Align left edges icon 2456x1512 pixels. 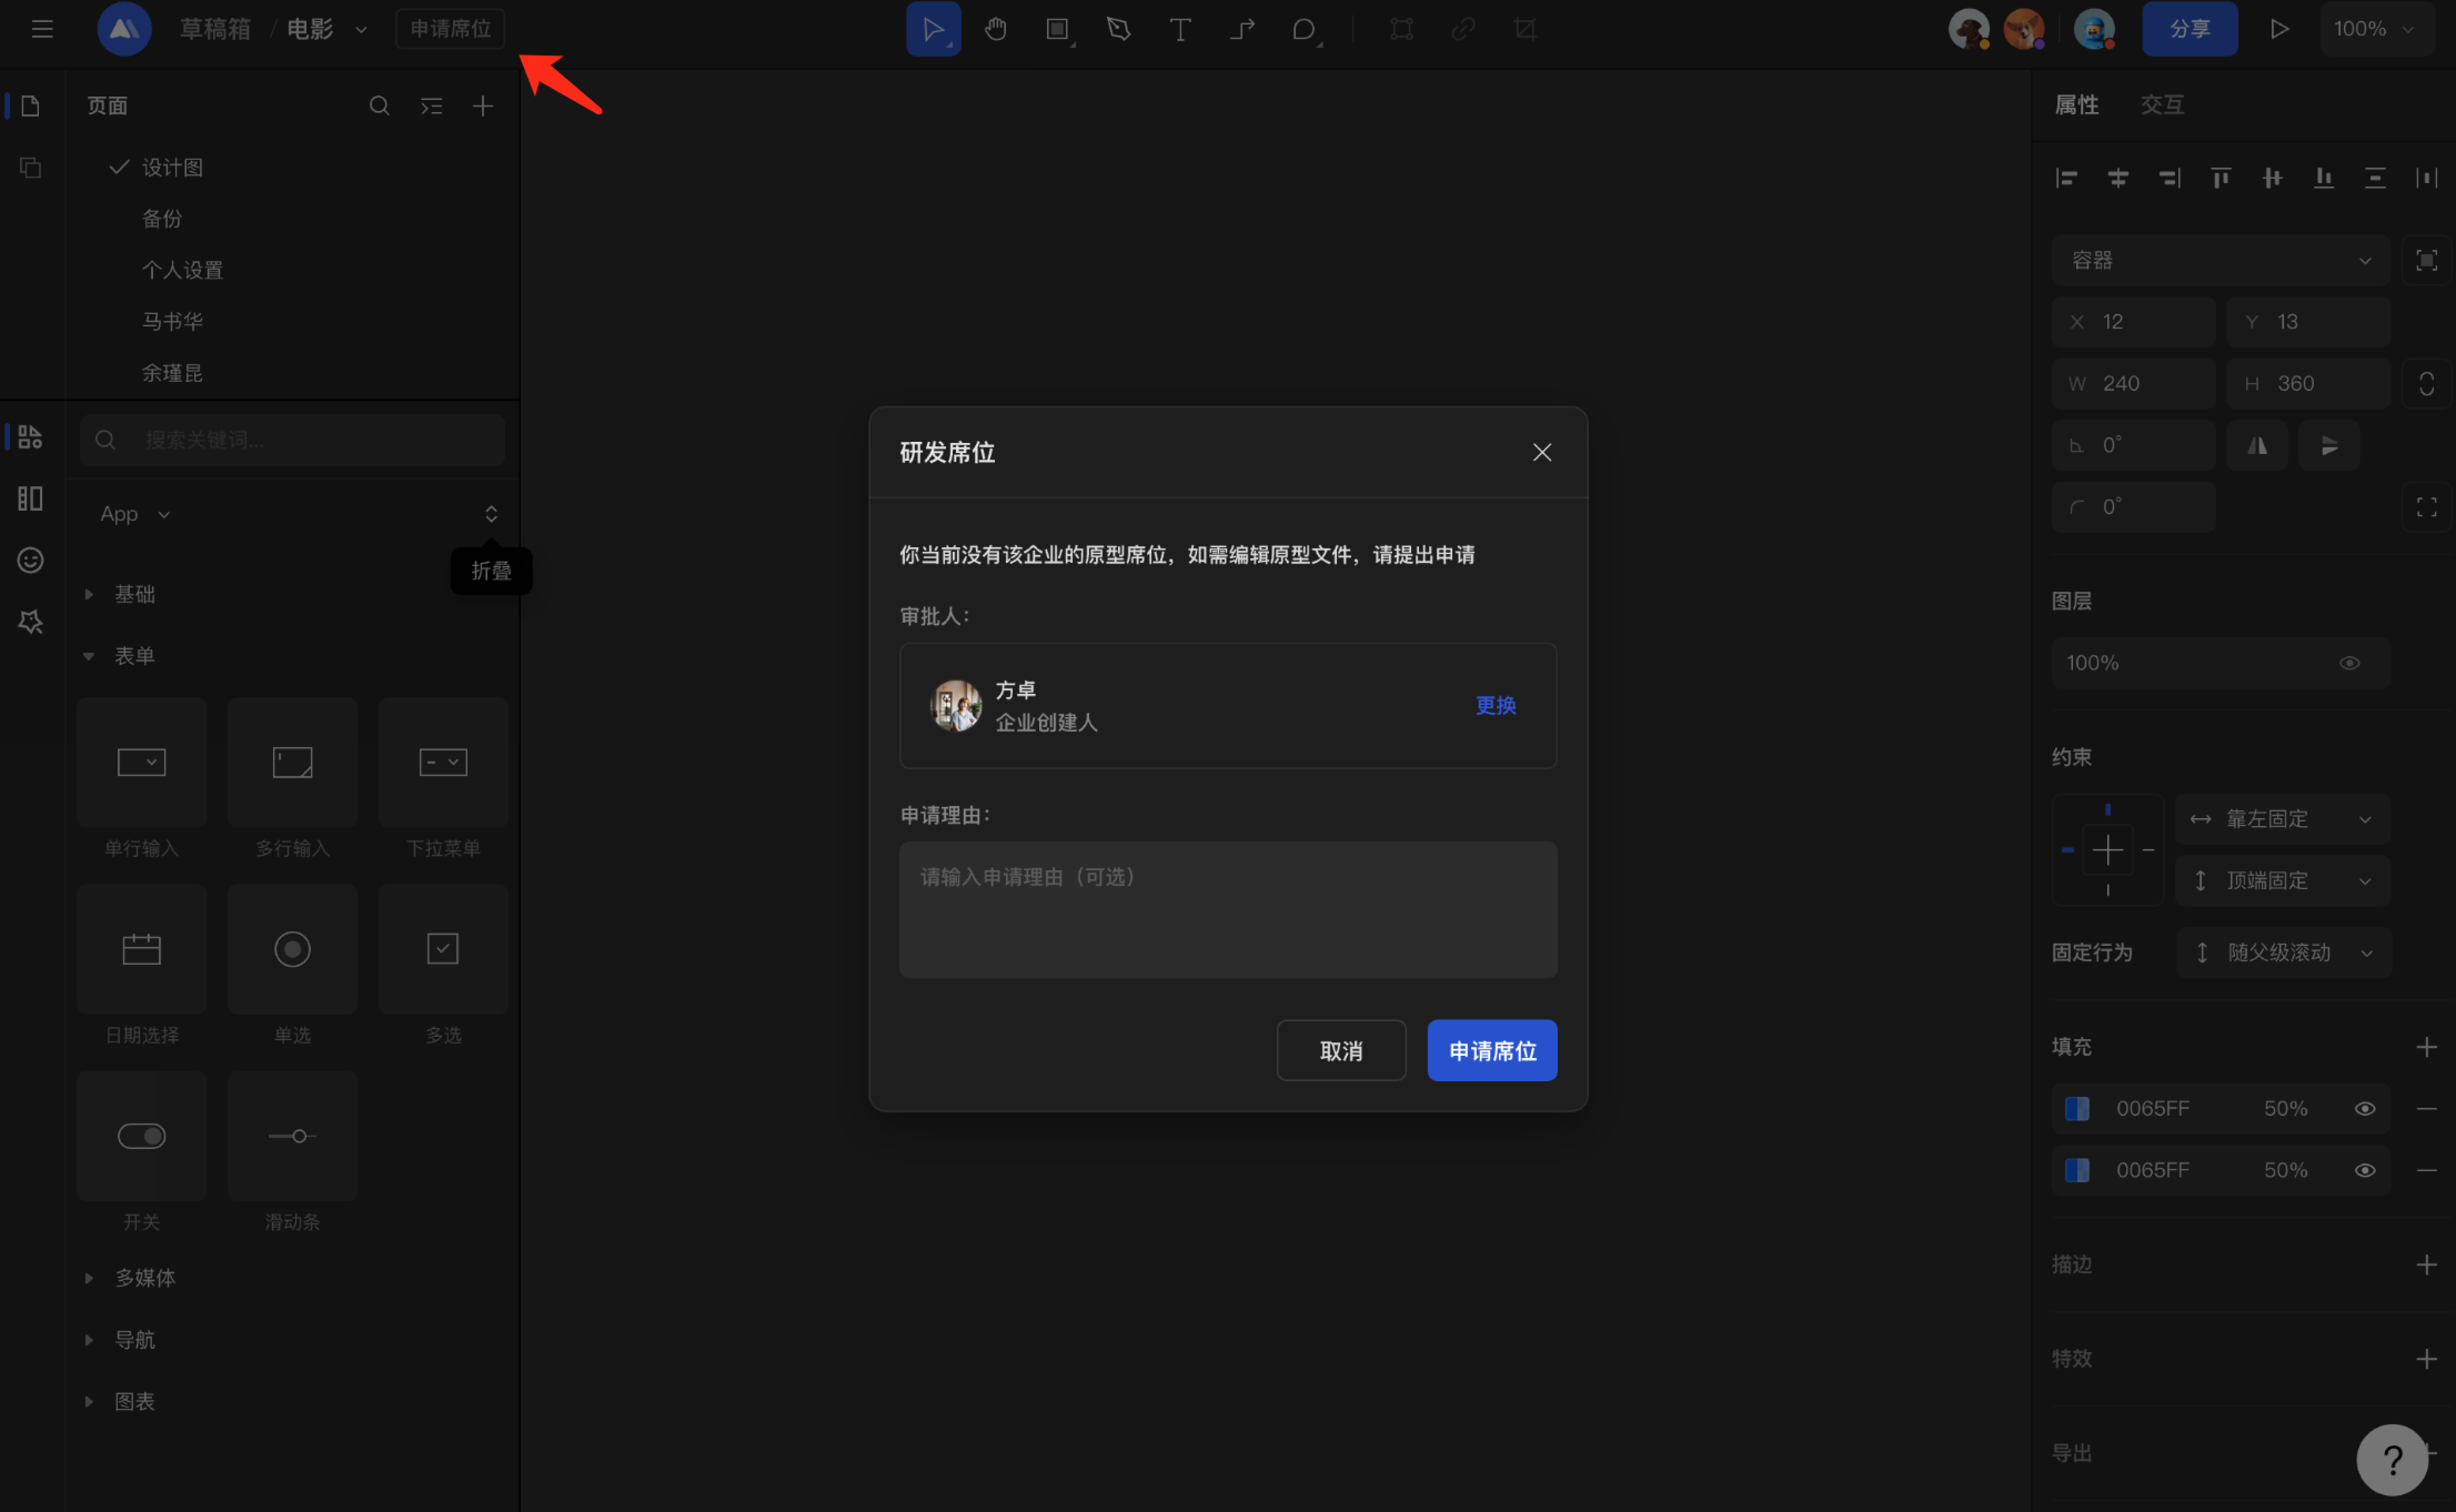pos(2066,178)
